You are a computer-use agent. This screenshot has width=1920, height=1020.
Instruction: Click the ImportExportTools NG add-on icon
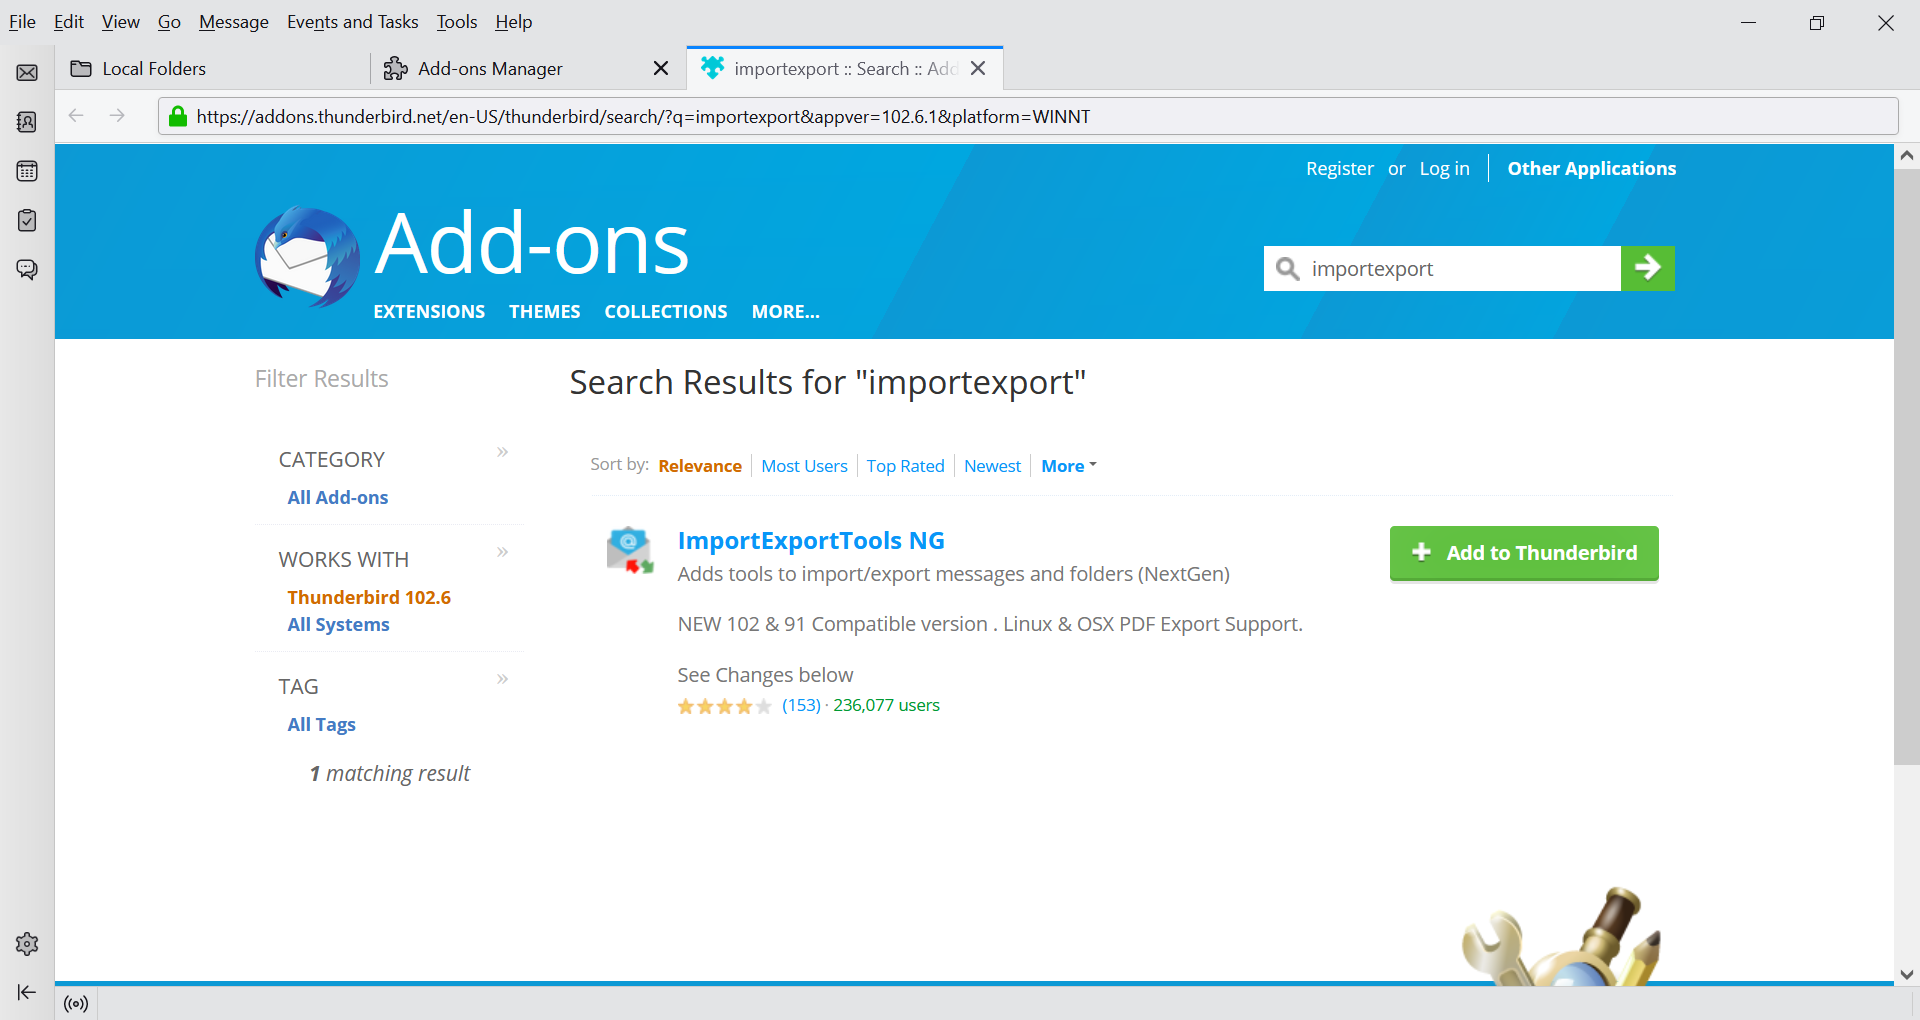point(630,550)
